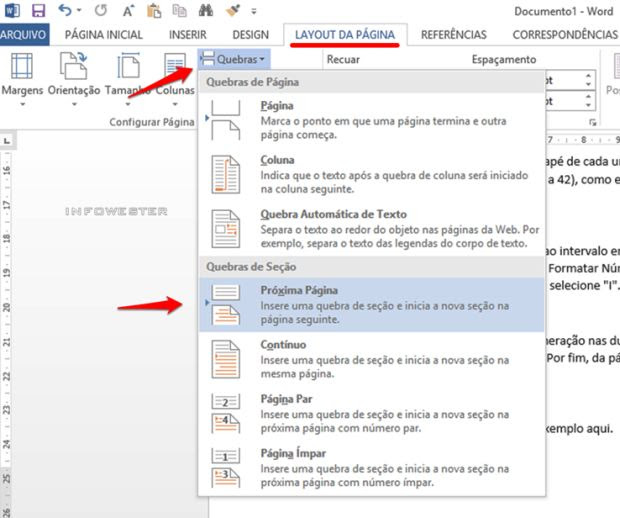Viewport: 620px width, 518px height.
Task: Switch to the DESIGN tab
Action: point(251,35)
